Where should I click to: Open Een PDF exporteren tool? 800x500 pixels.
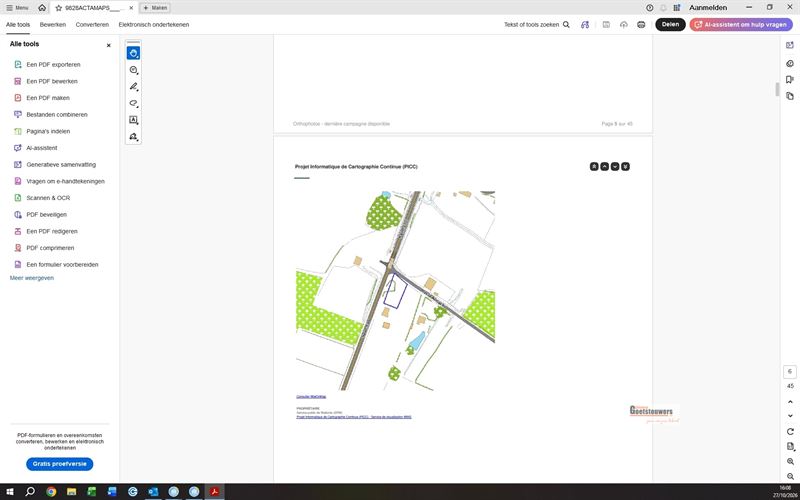coord(53,65)
